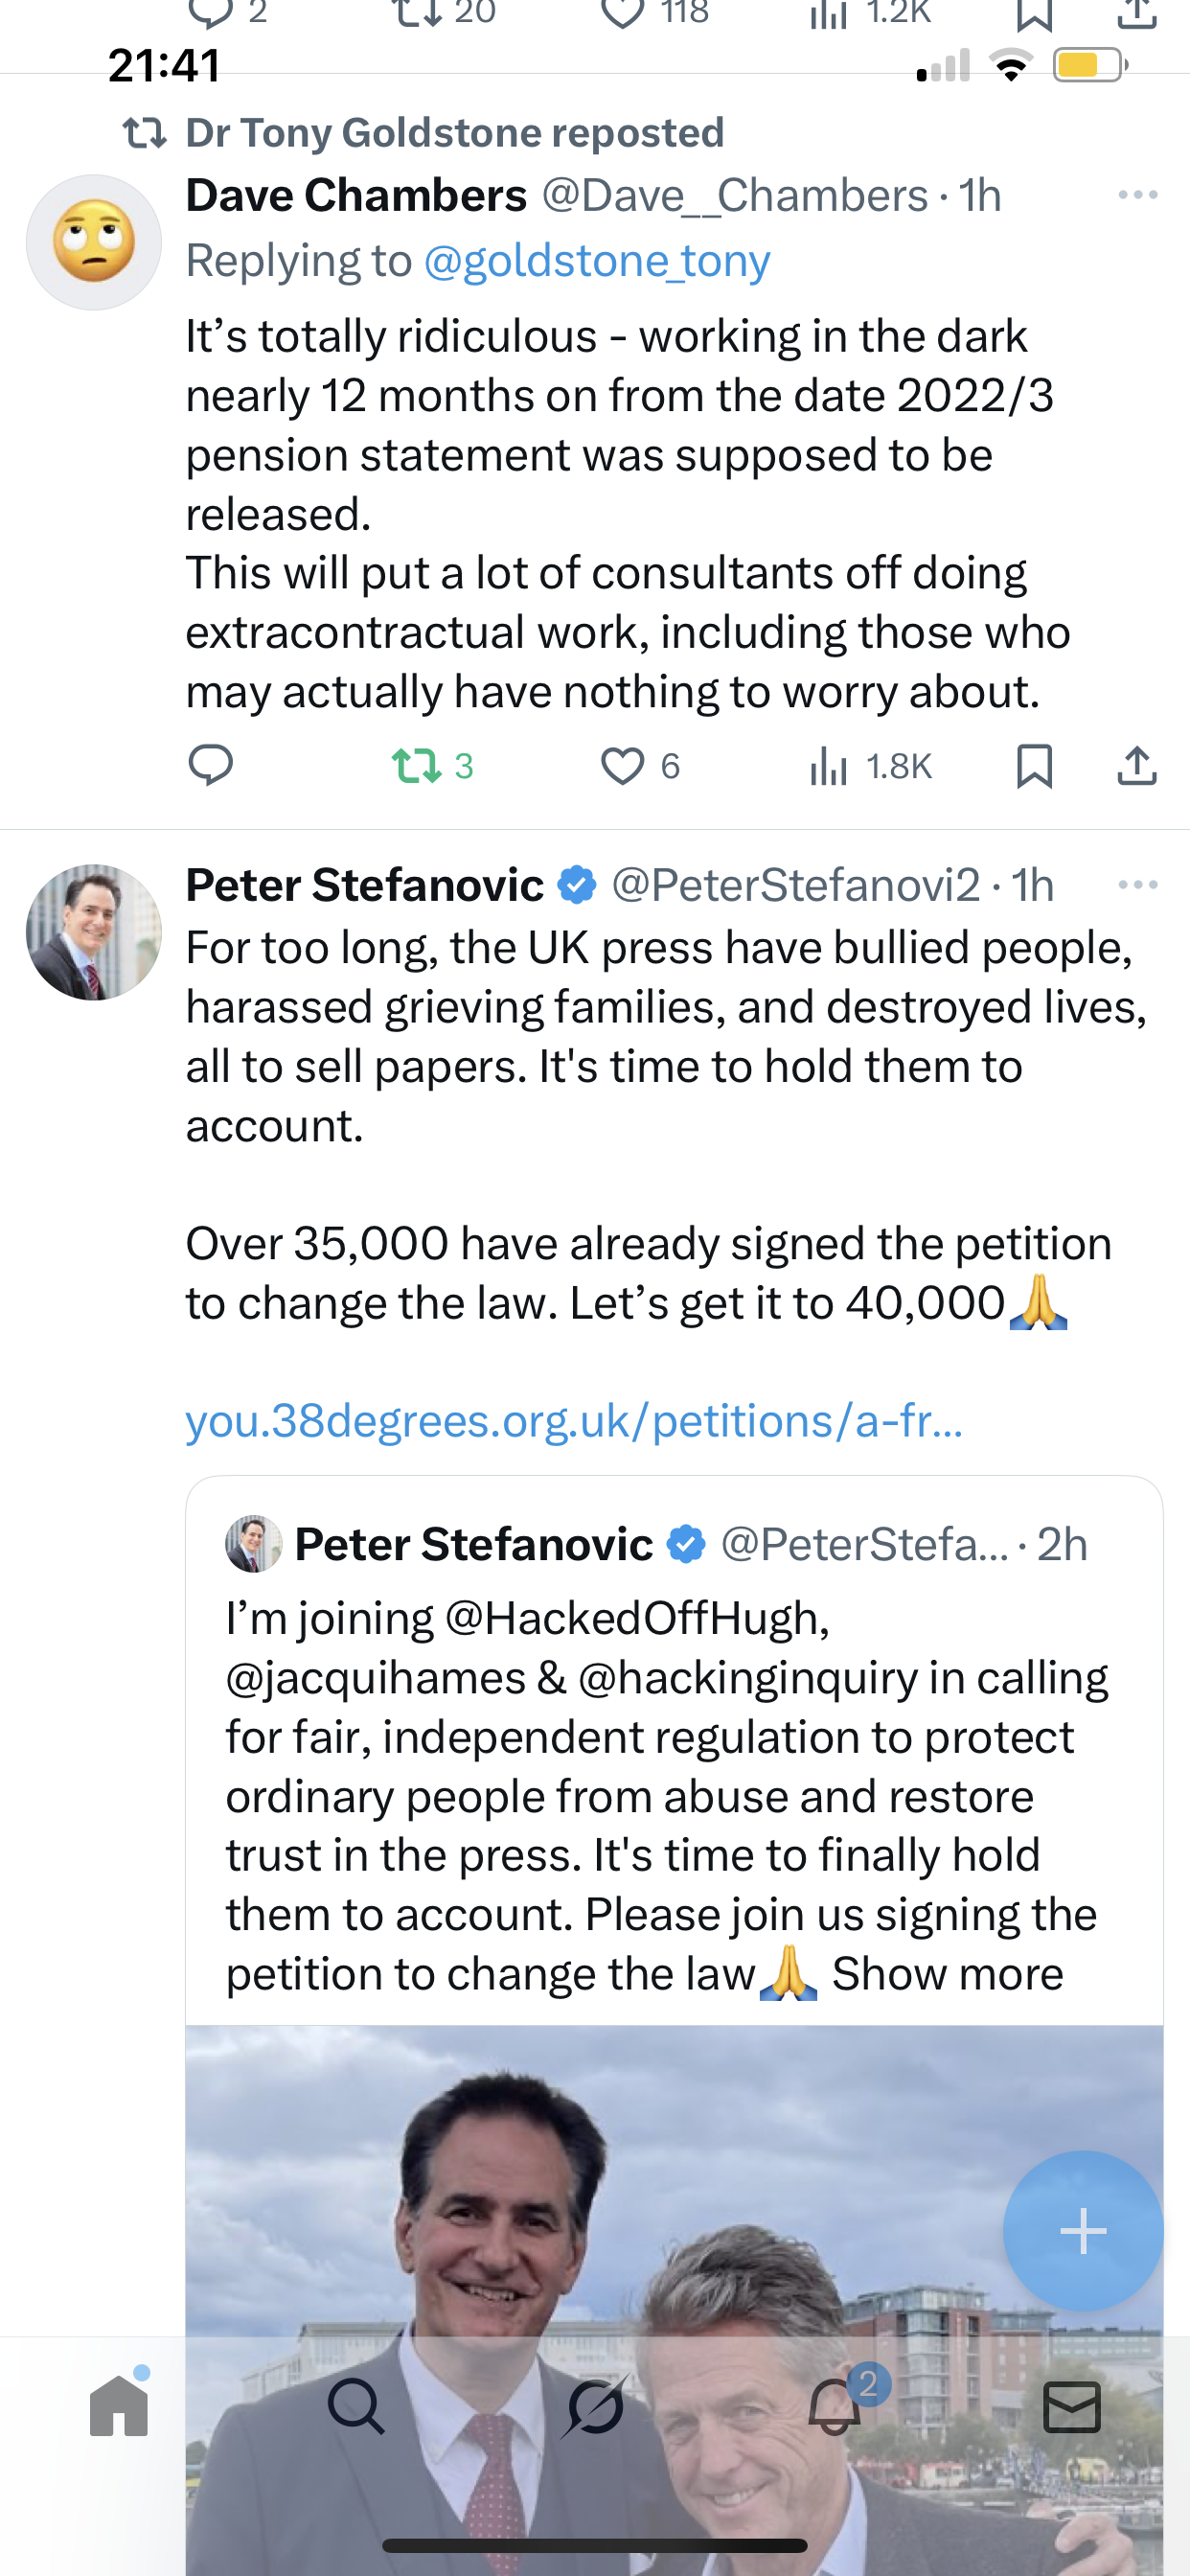Like Dave Chambers' tweet

pos(622,766)
